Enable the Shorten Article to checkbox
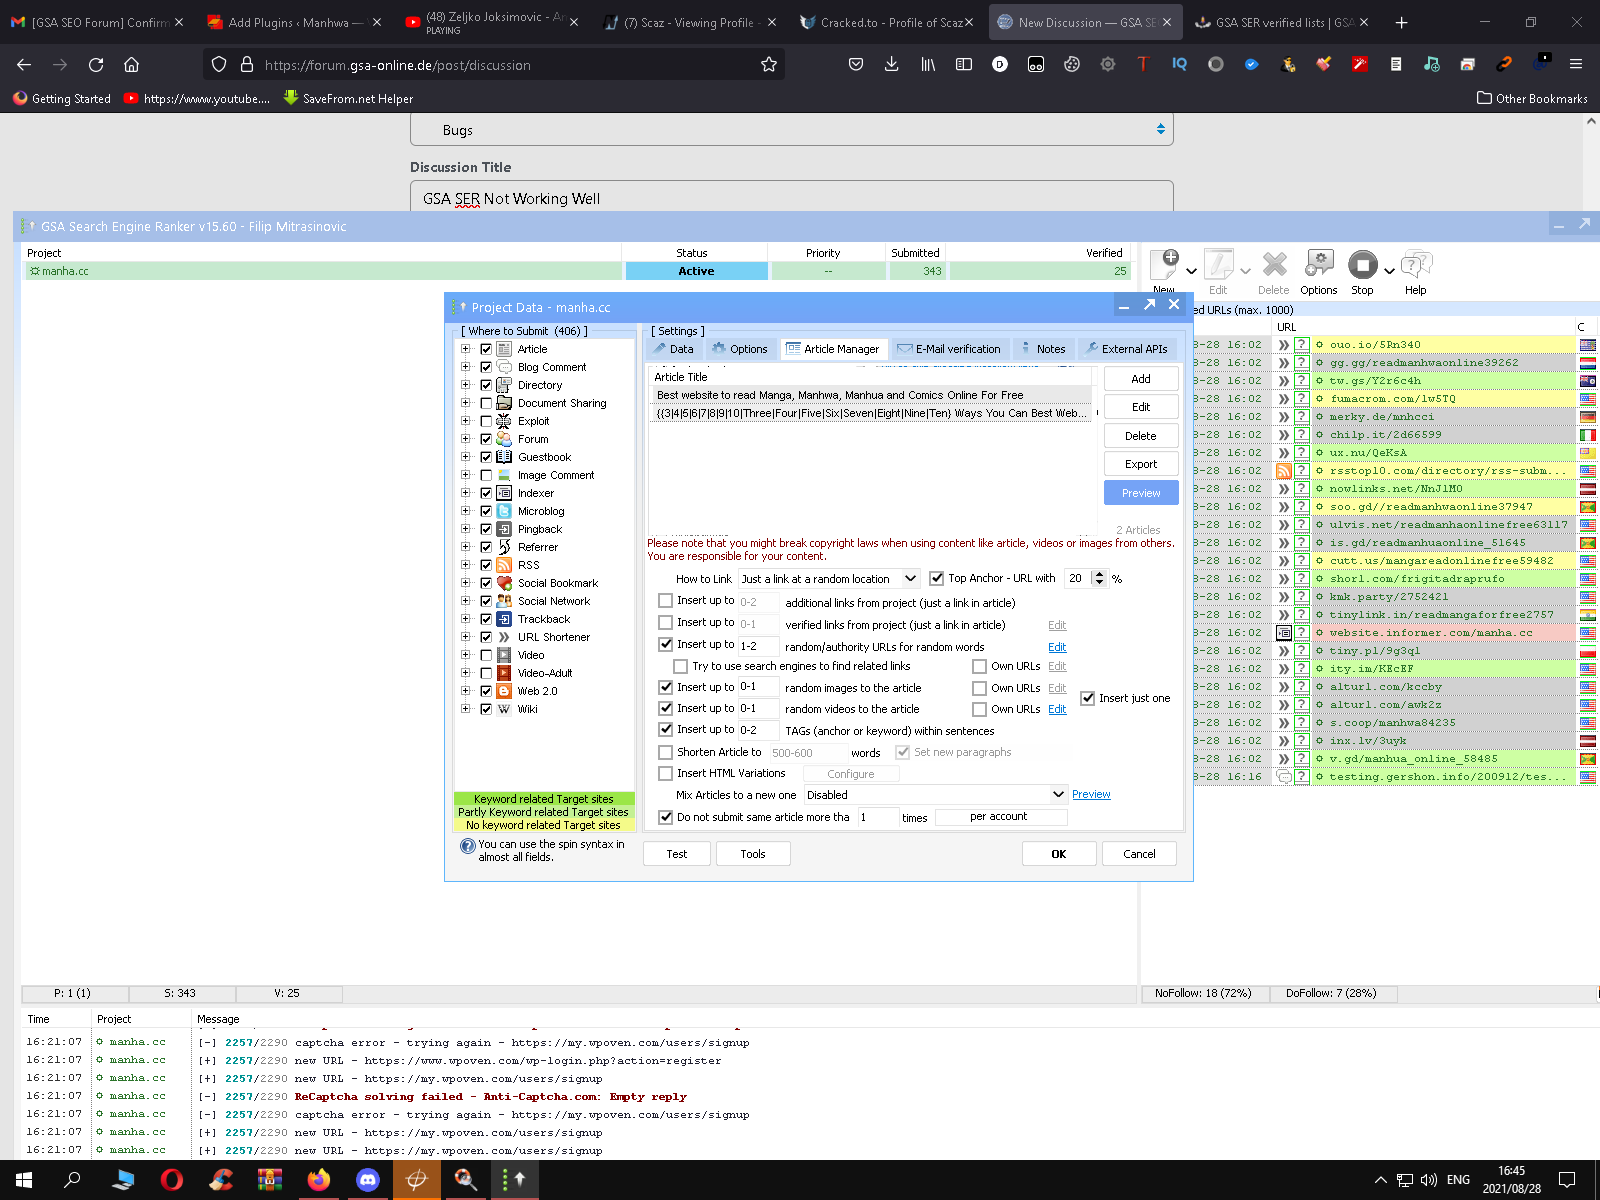 tap(666, 752)
